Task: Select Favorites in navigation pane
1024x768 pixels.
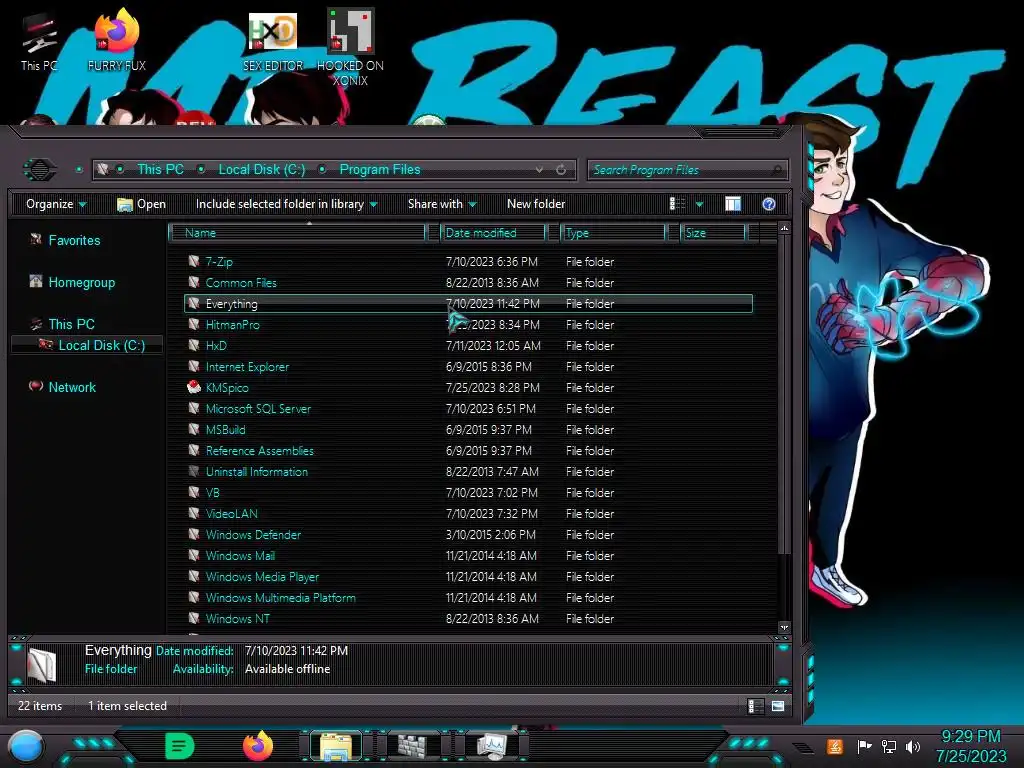Action: 66,240
